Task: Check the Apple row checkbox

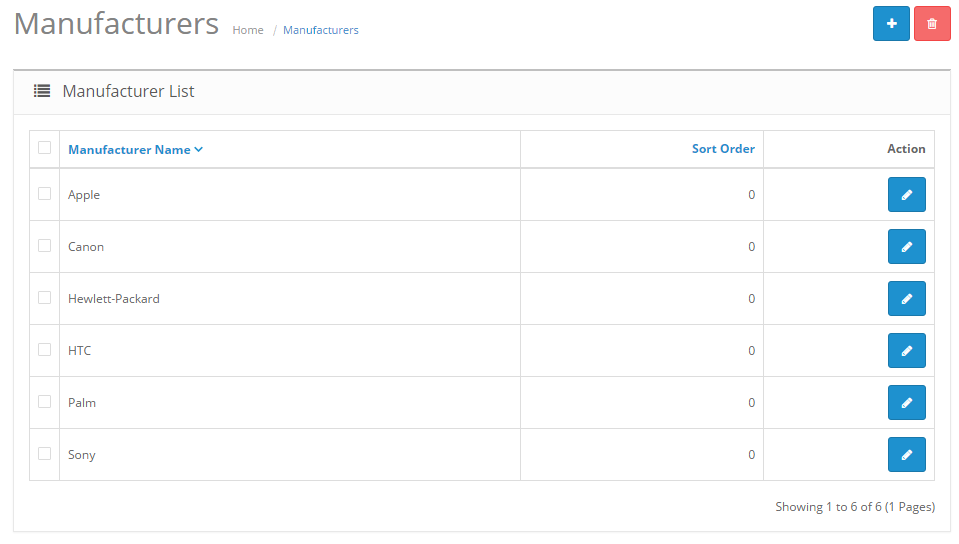Action: 44,194
